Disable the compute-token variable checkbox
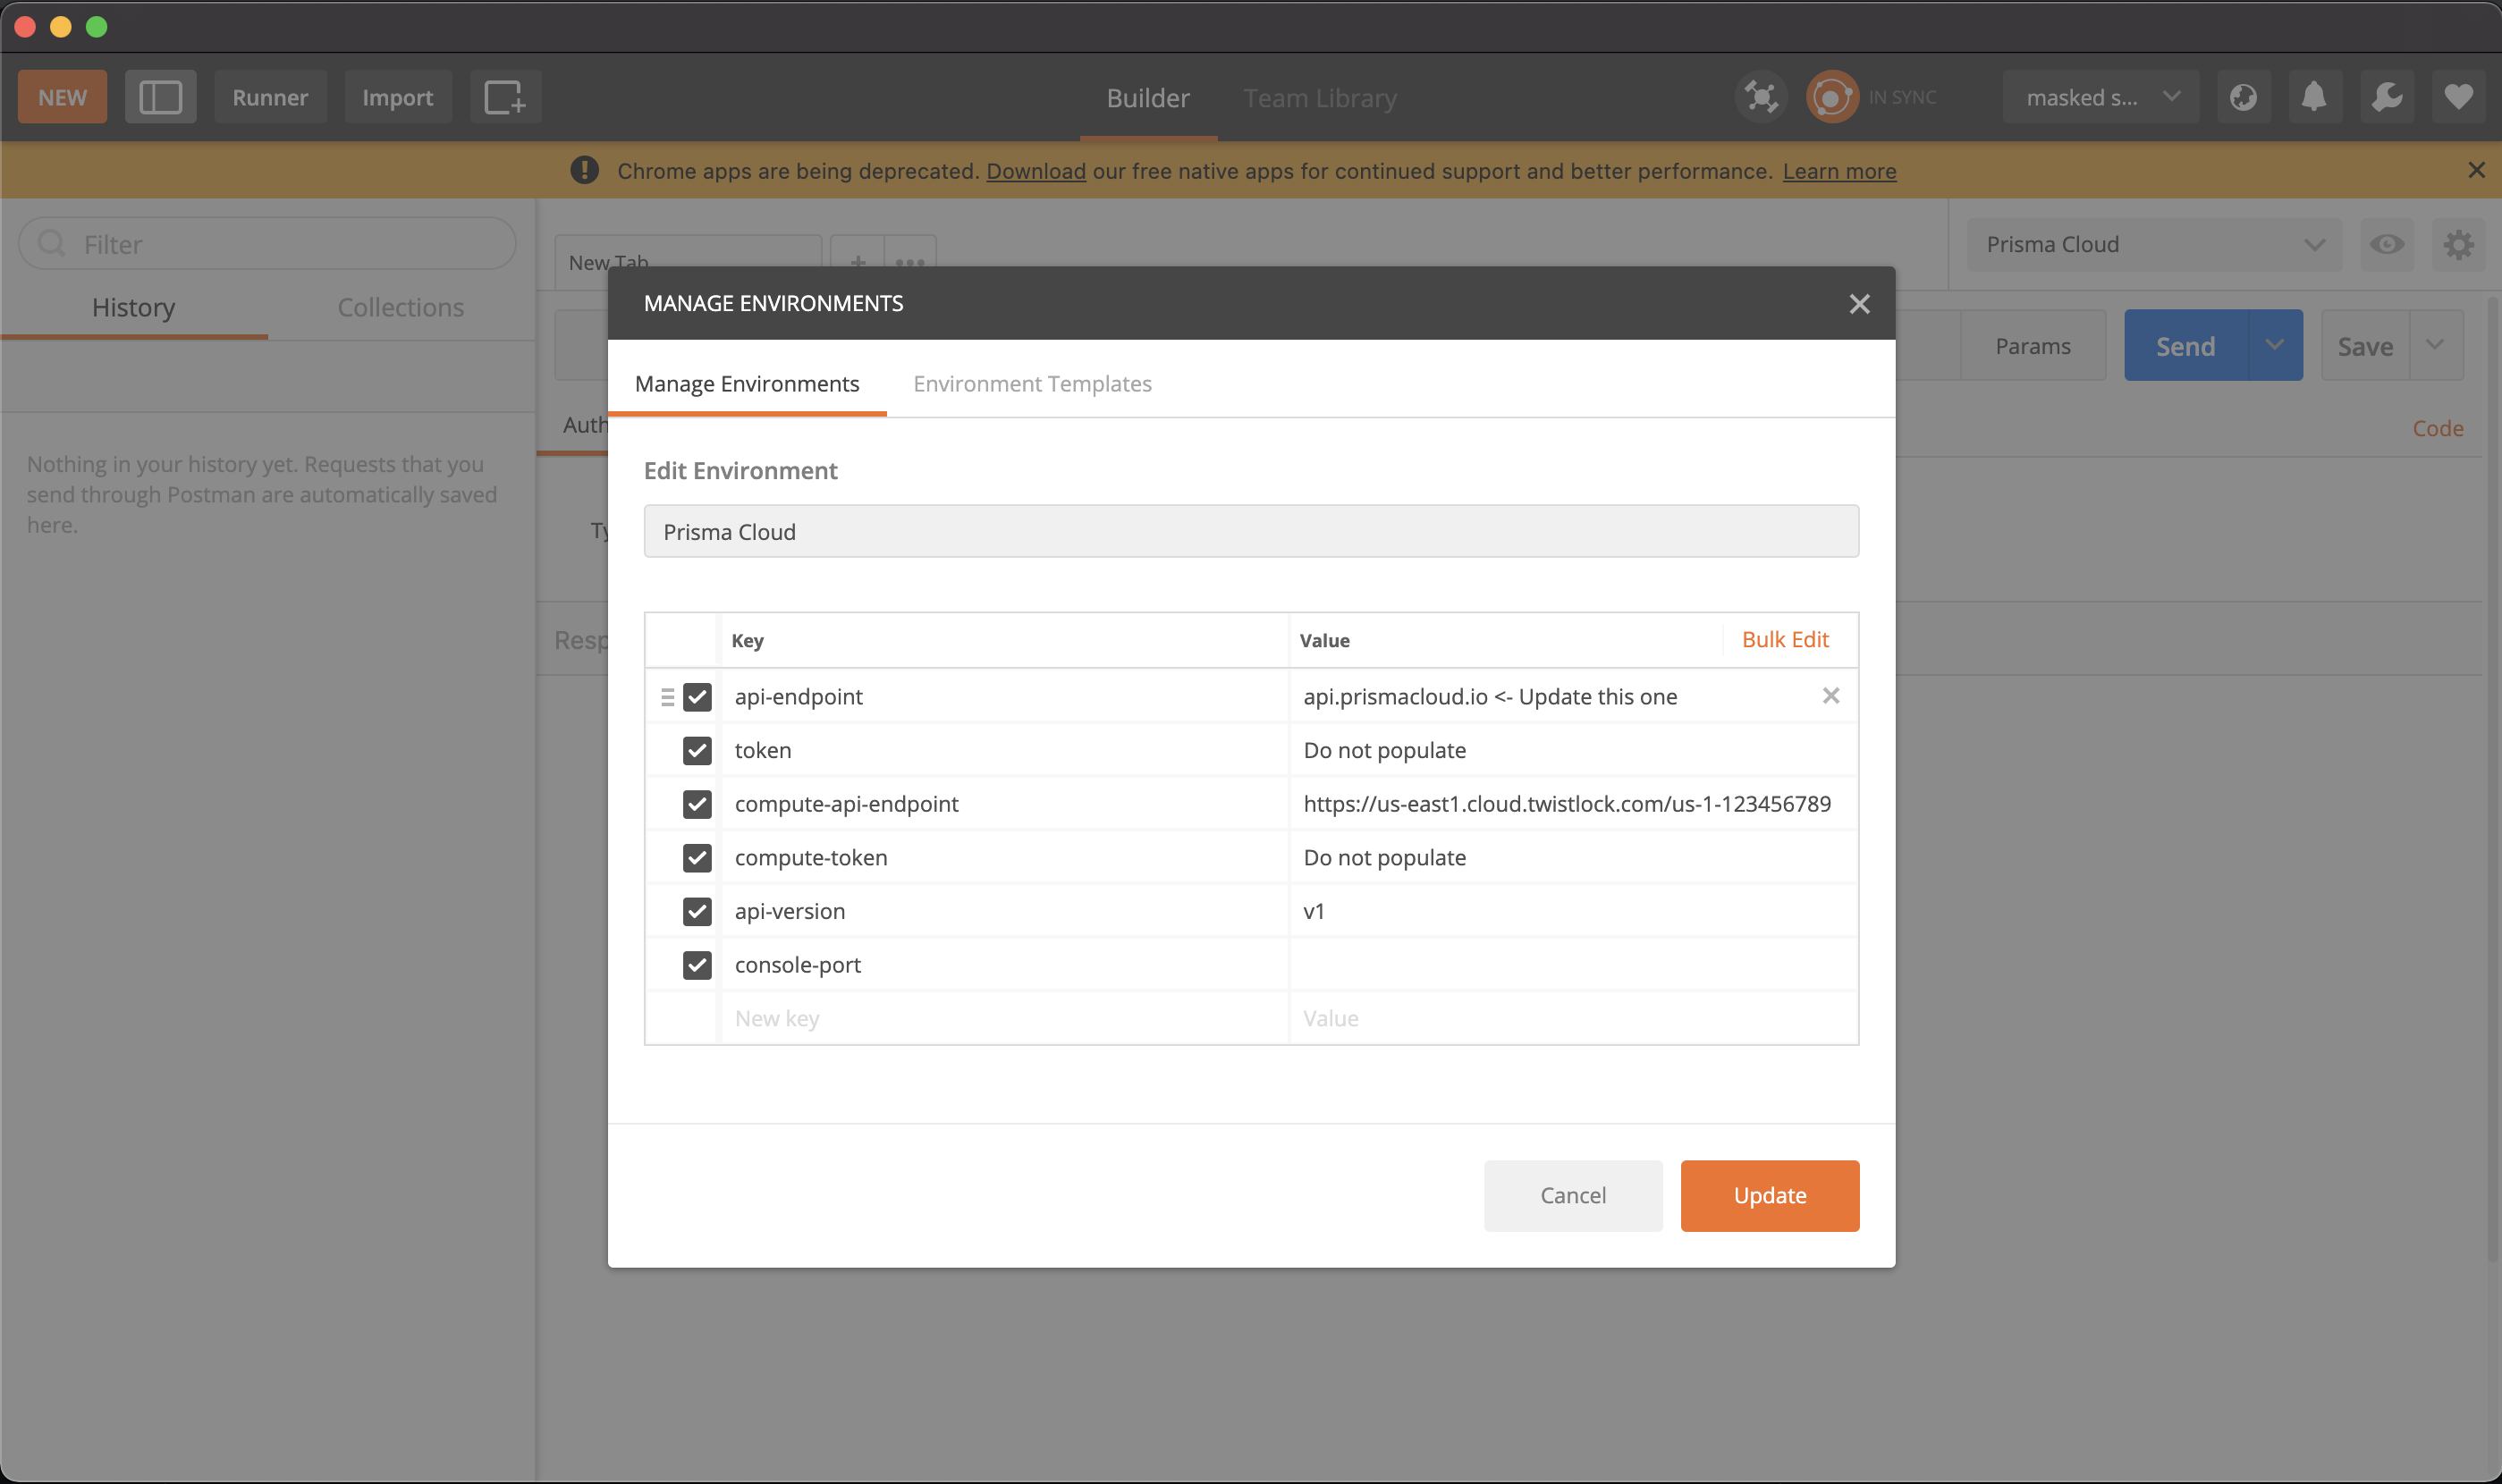 coord(697,858)
